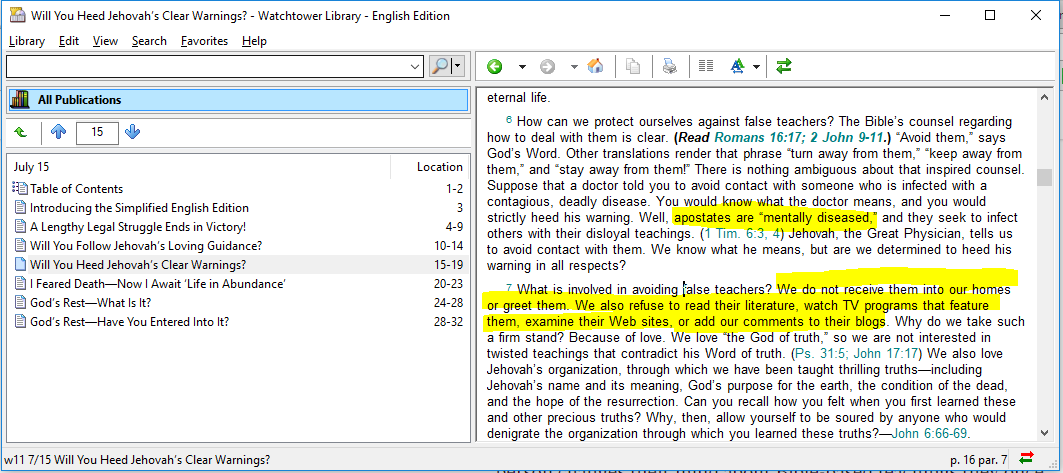Click the Print icon

pos(669,67)
